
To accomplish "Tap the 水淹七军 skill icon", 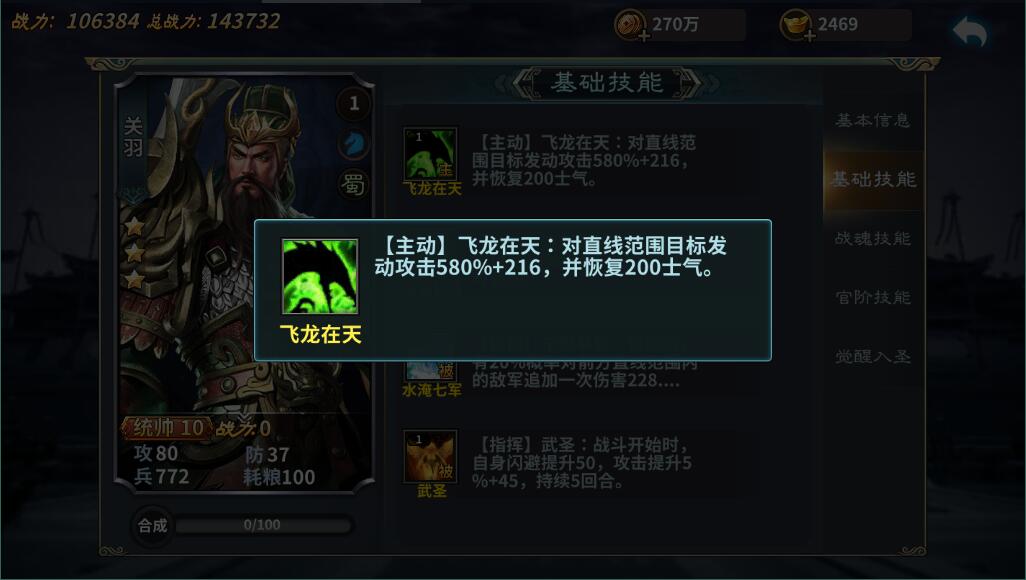I will coord(430,371).
